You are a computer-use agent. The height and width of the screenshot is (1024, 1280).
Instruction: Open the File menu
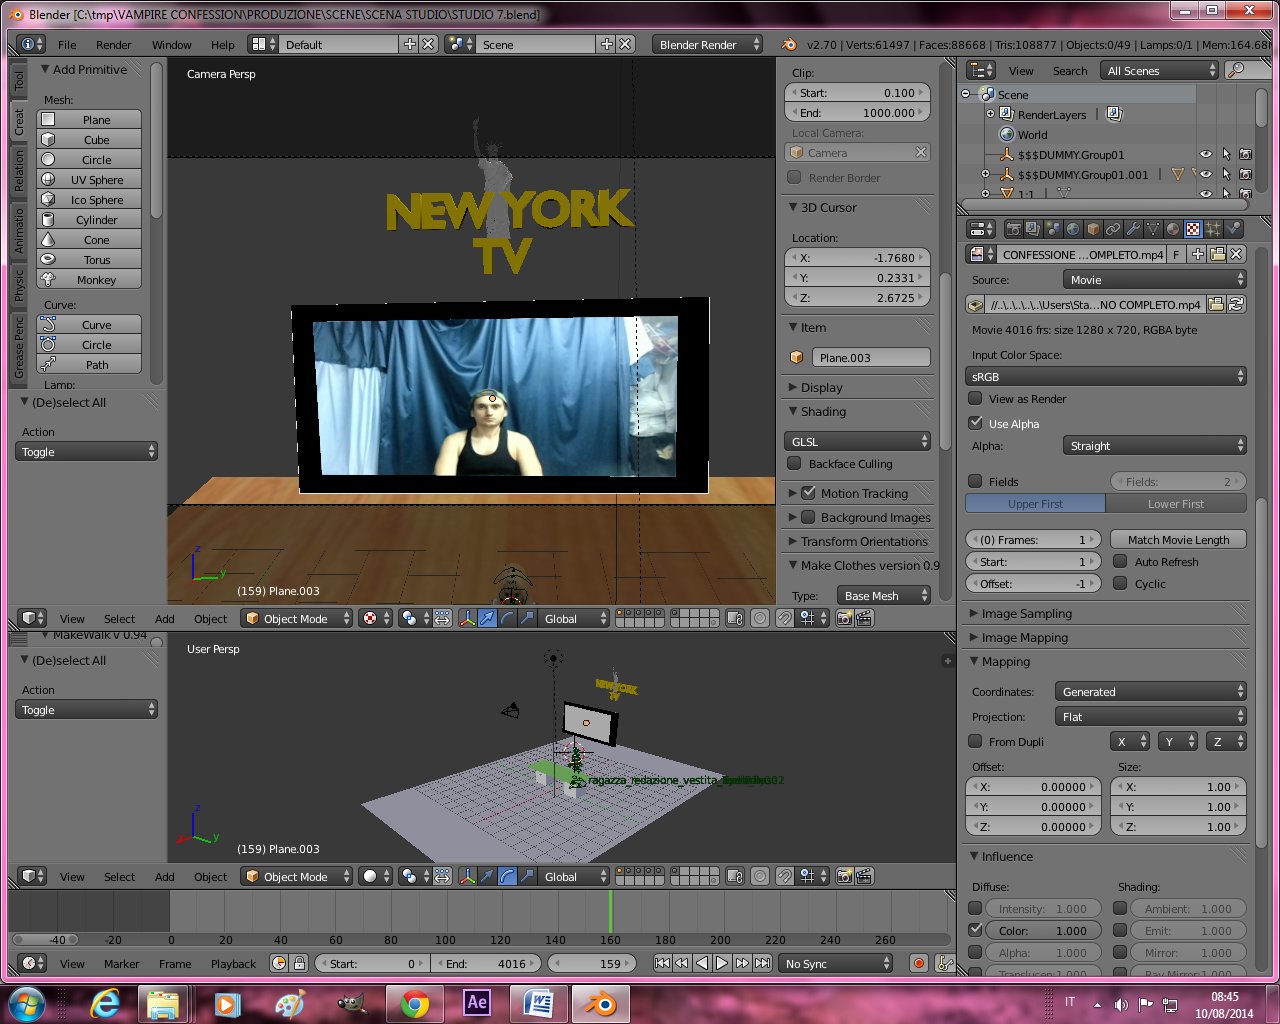[x=67, y=44]
